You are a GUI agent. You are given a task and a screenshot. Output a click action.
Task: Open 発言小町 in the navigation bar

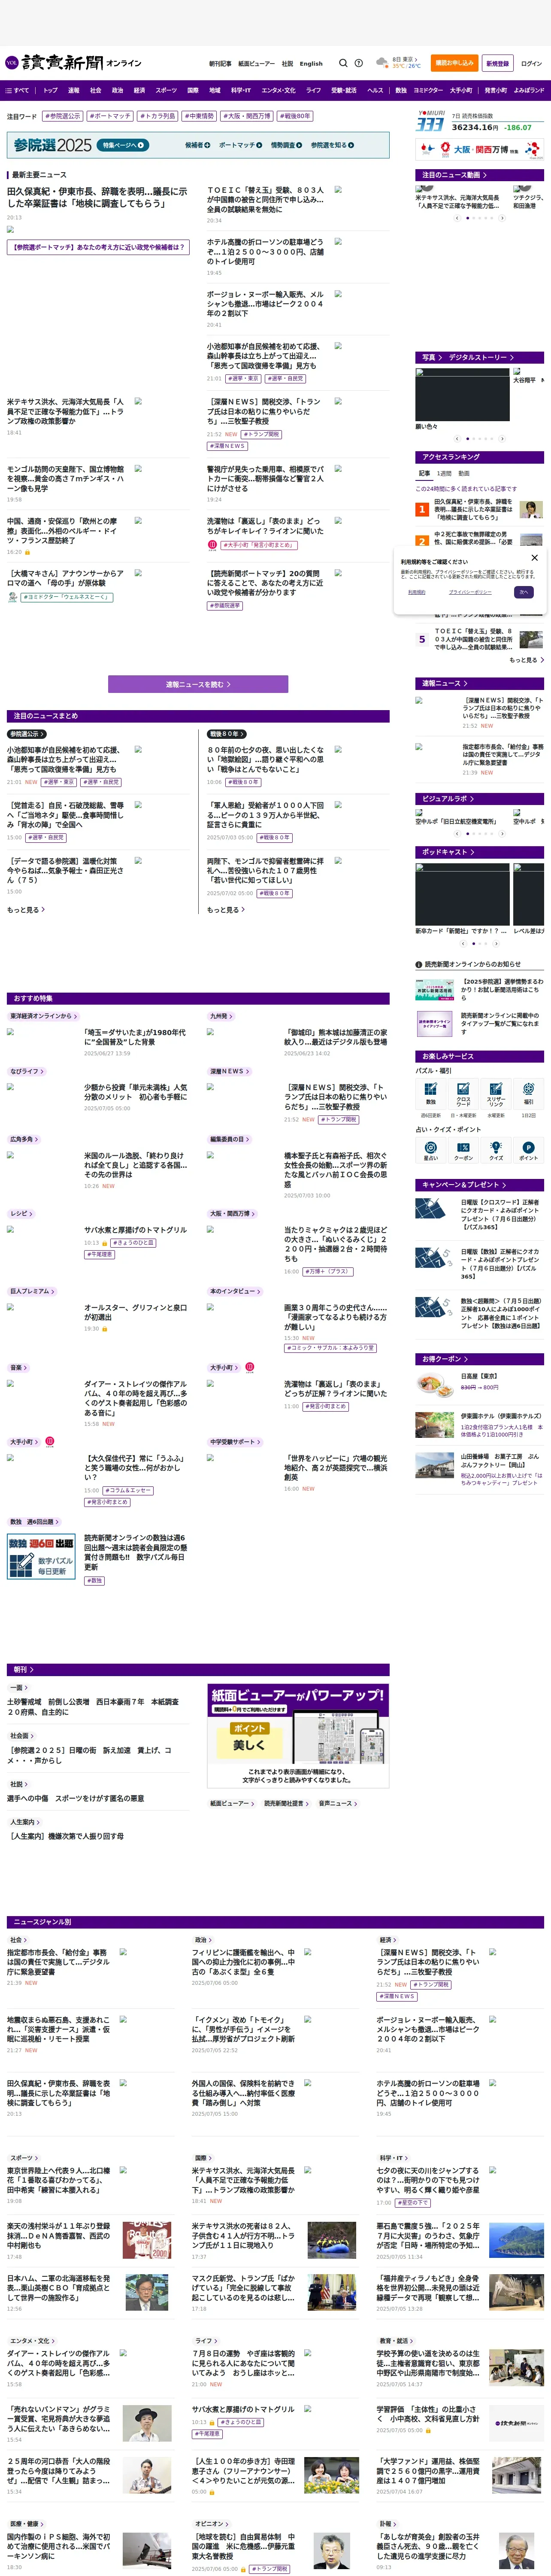[495, 90]
